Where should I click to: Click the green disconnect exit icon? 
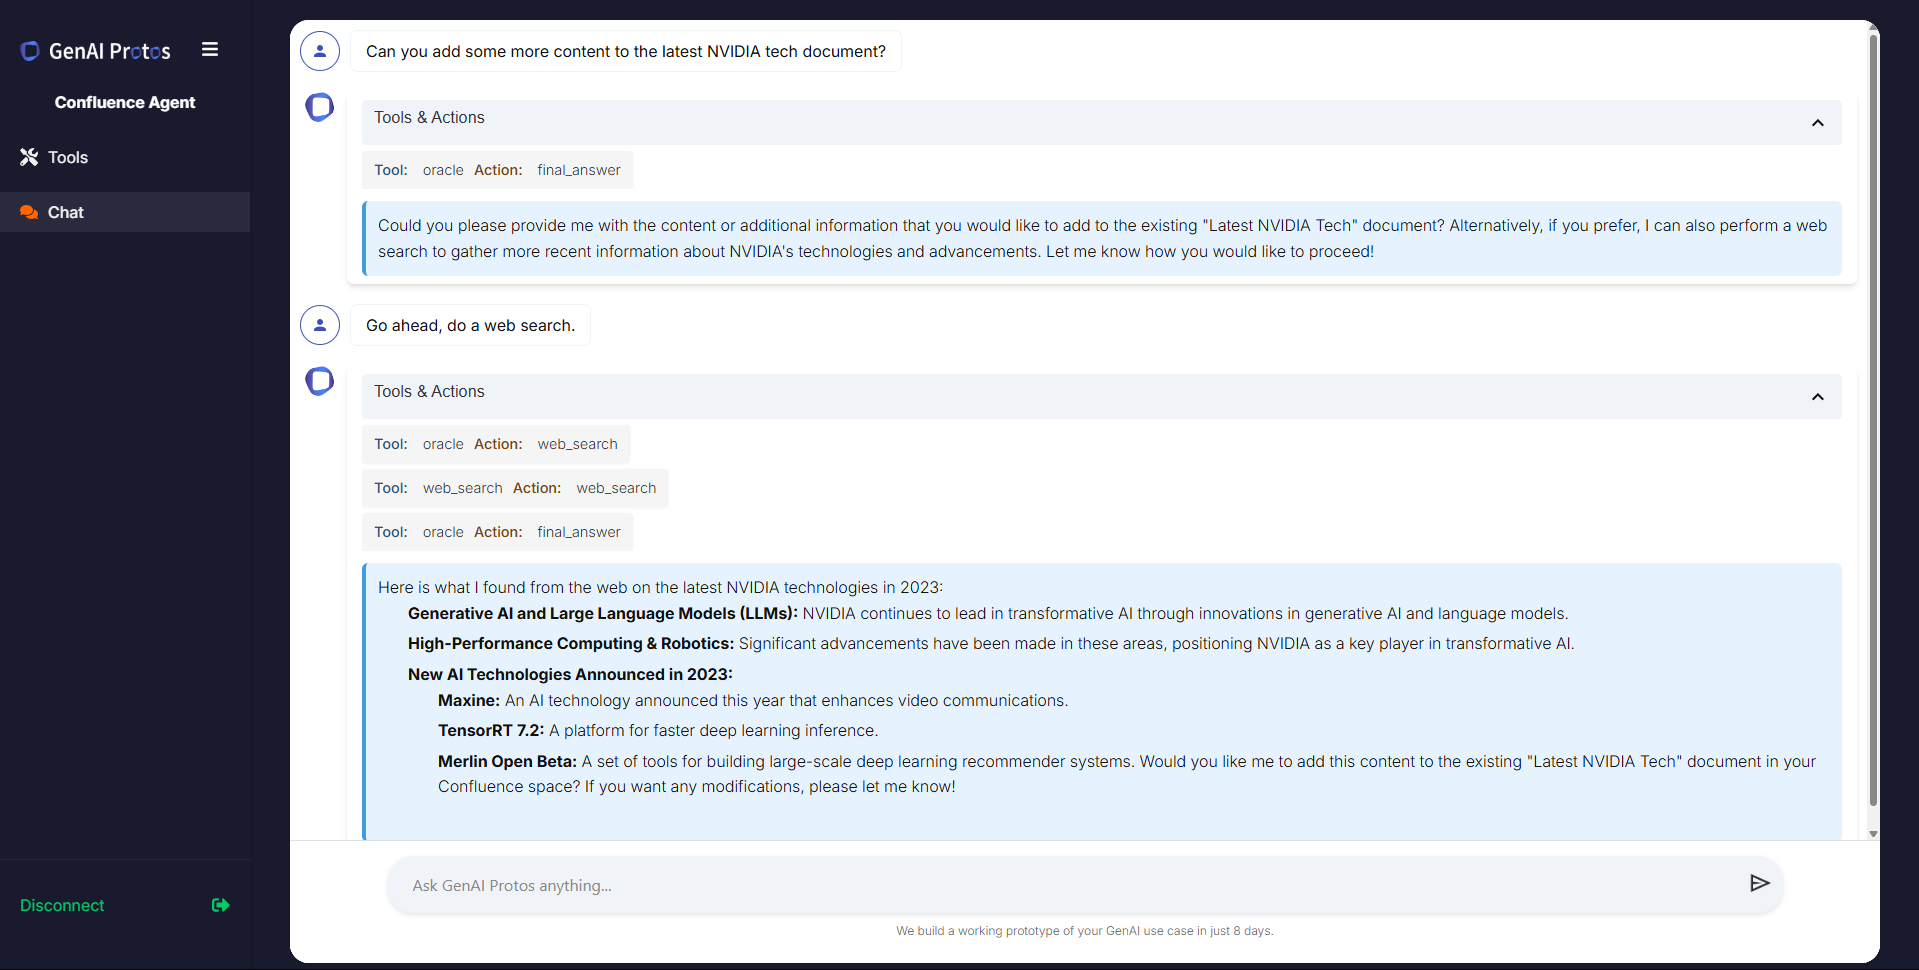tap(221, 905)
